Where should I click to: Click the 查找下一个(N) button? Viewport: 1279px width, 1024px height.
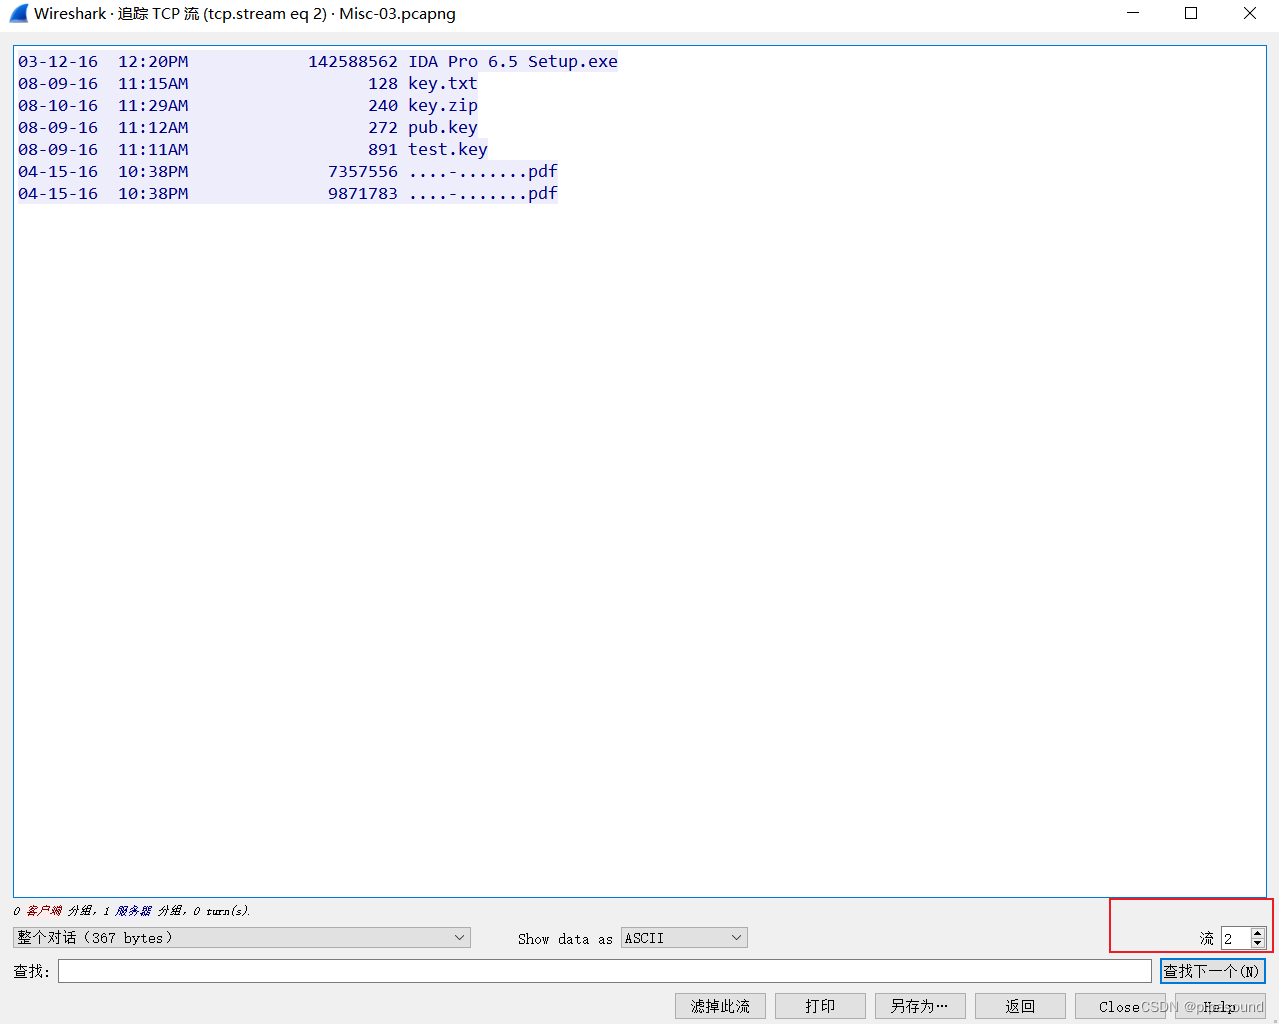click(x=1212, y=971)
